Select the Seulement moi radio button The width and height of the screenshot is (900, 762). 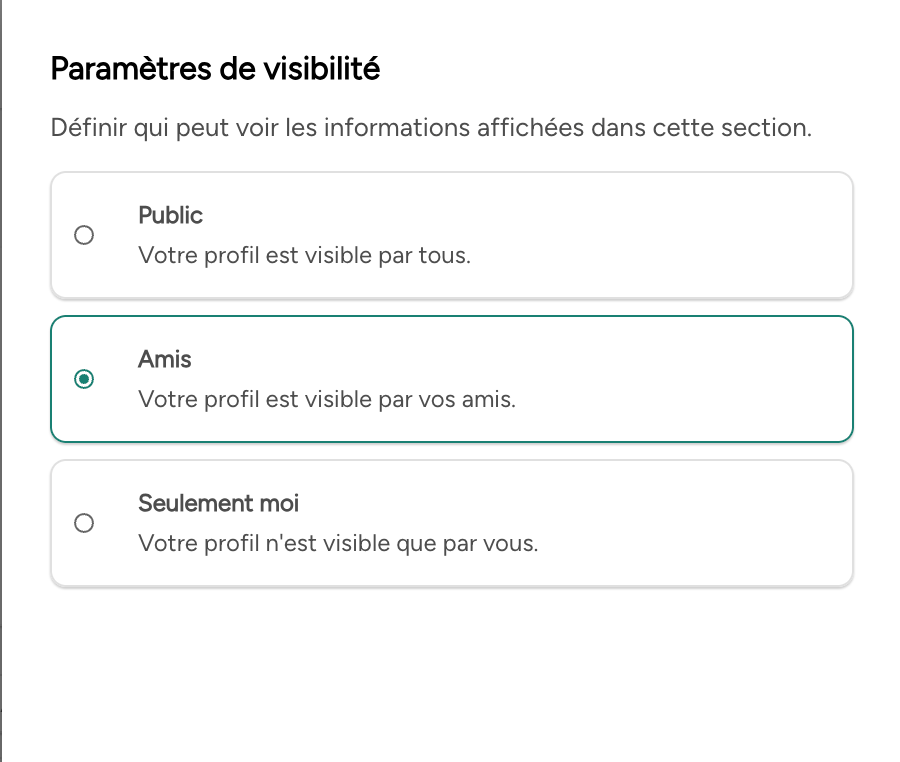click(85, 523)
